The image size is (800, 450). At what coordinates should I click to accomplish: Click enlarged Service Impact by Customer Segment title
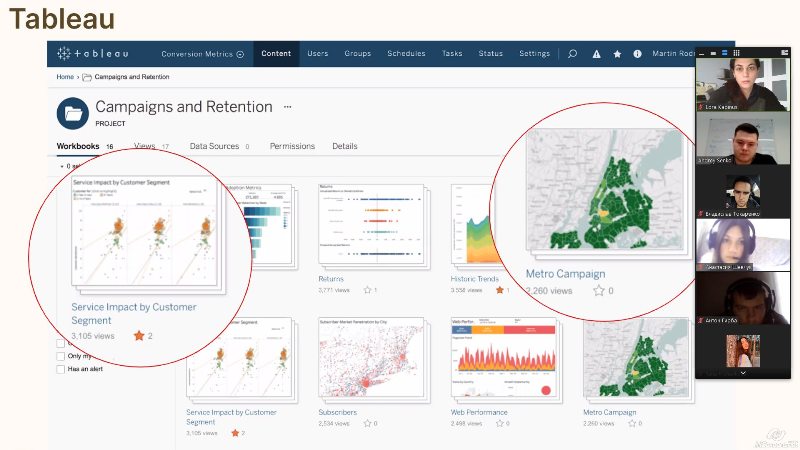pyautogui.click(x=134, y=313)
